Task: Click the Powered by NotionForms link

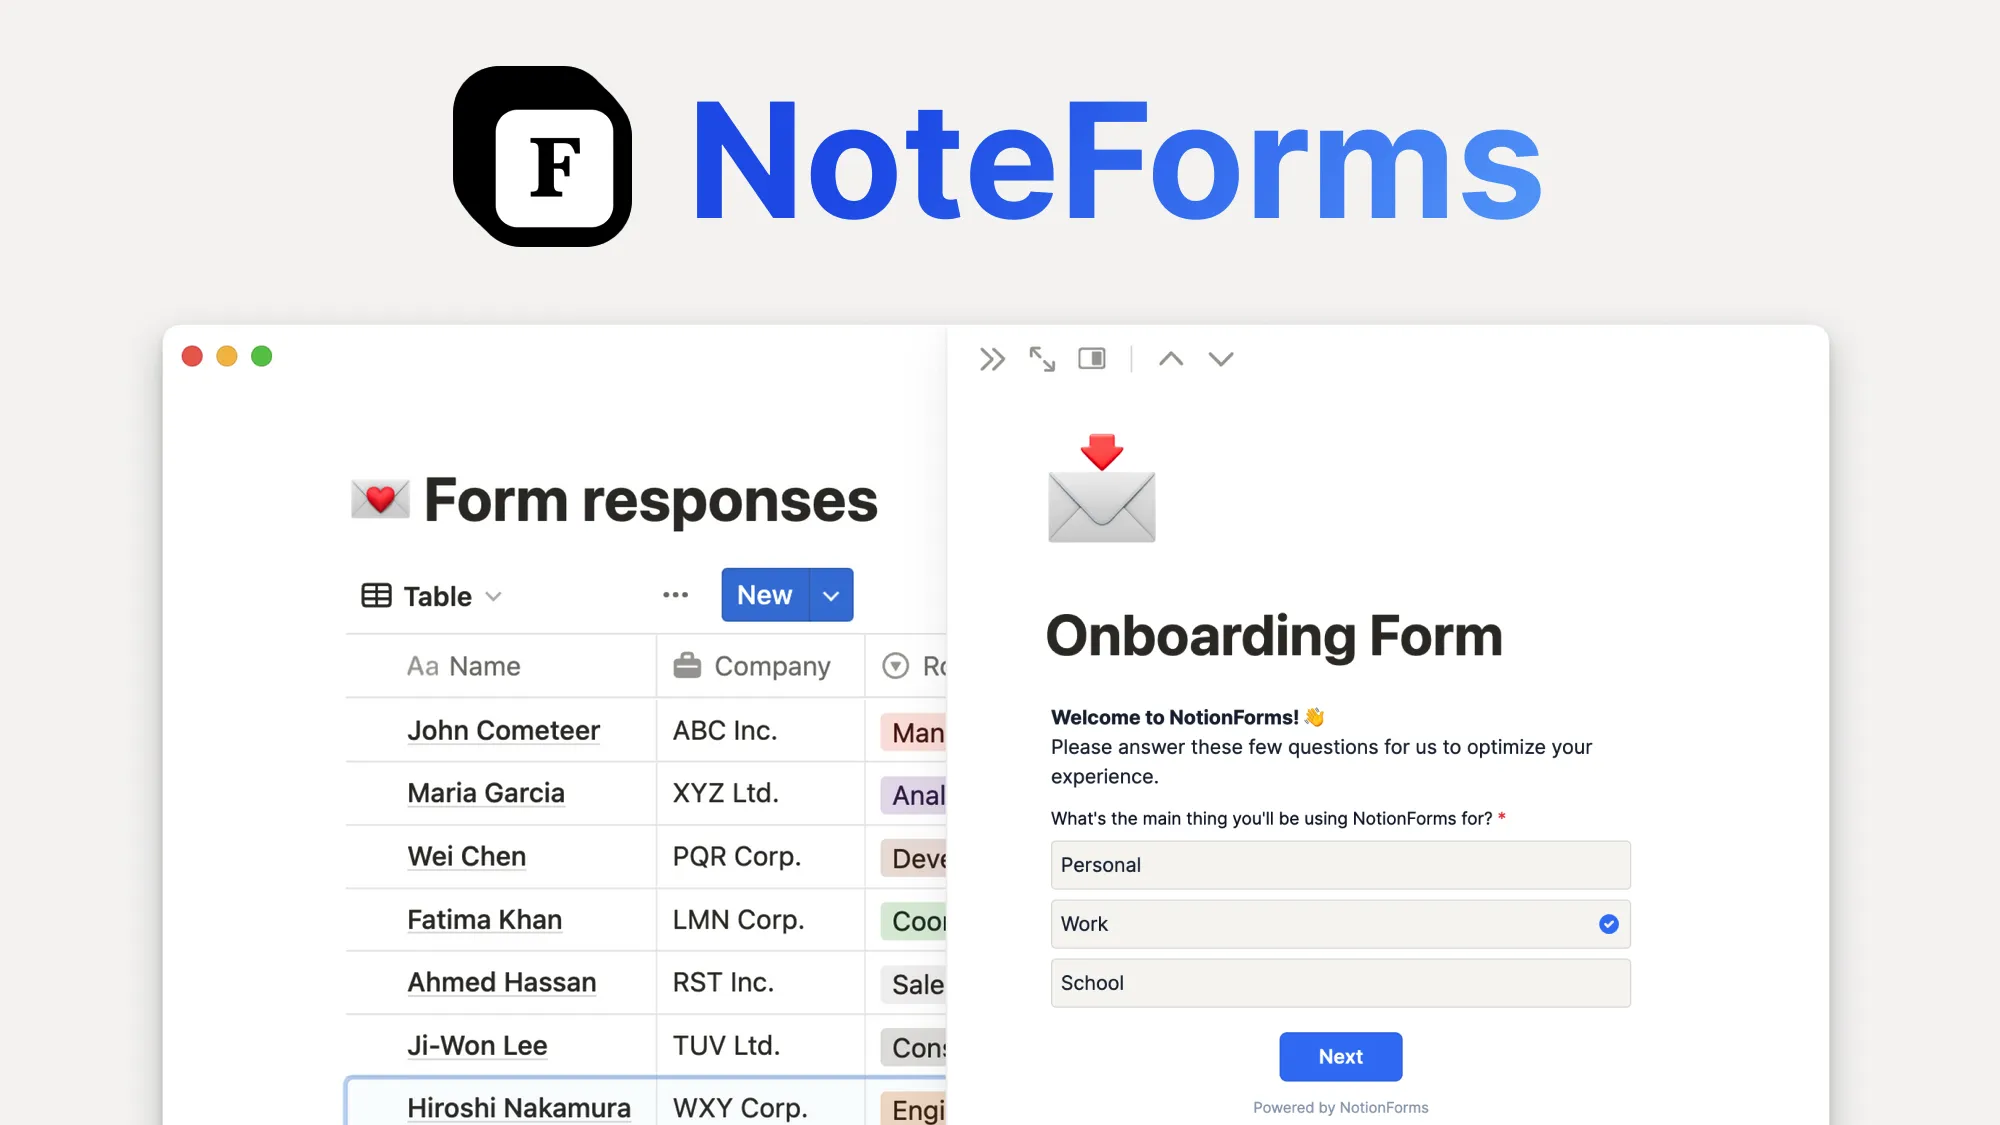Action: pos(1341,1106)
